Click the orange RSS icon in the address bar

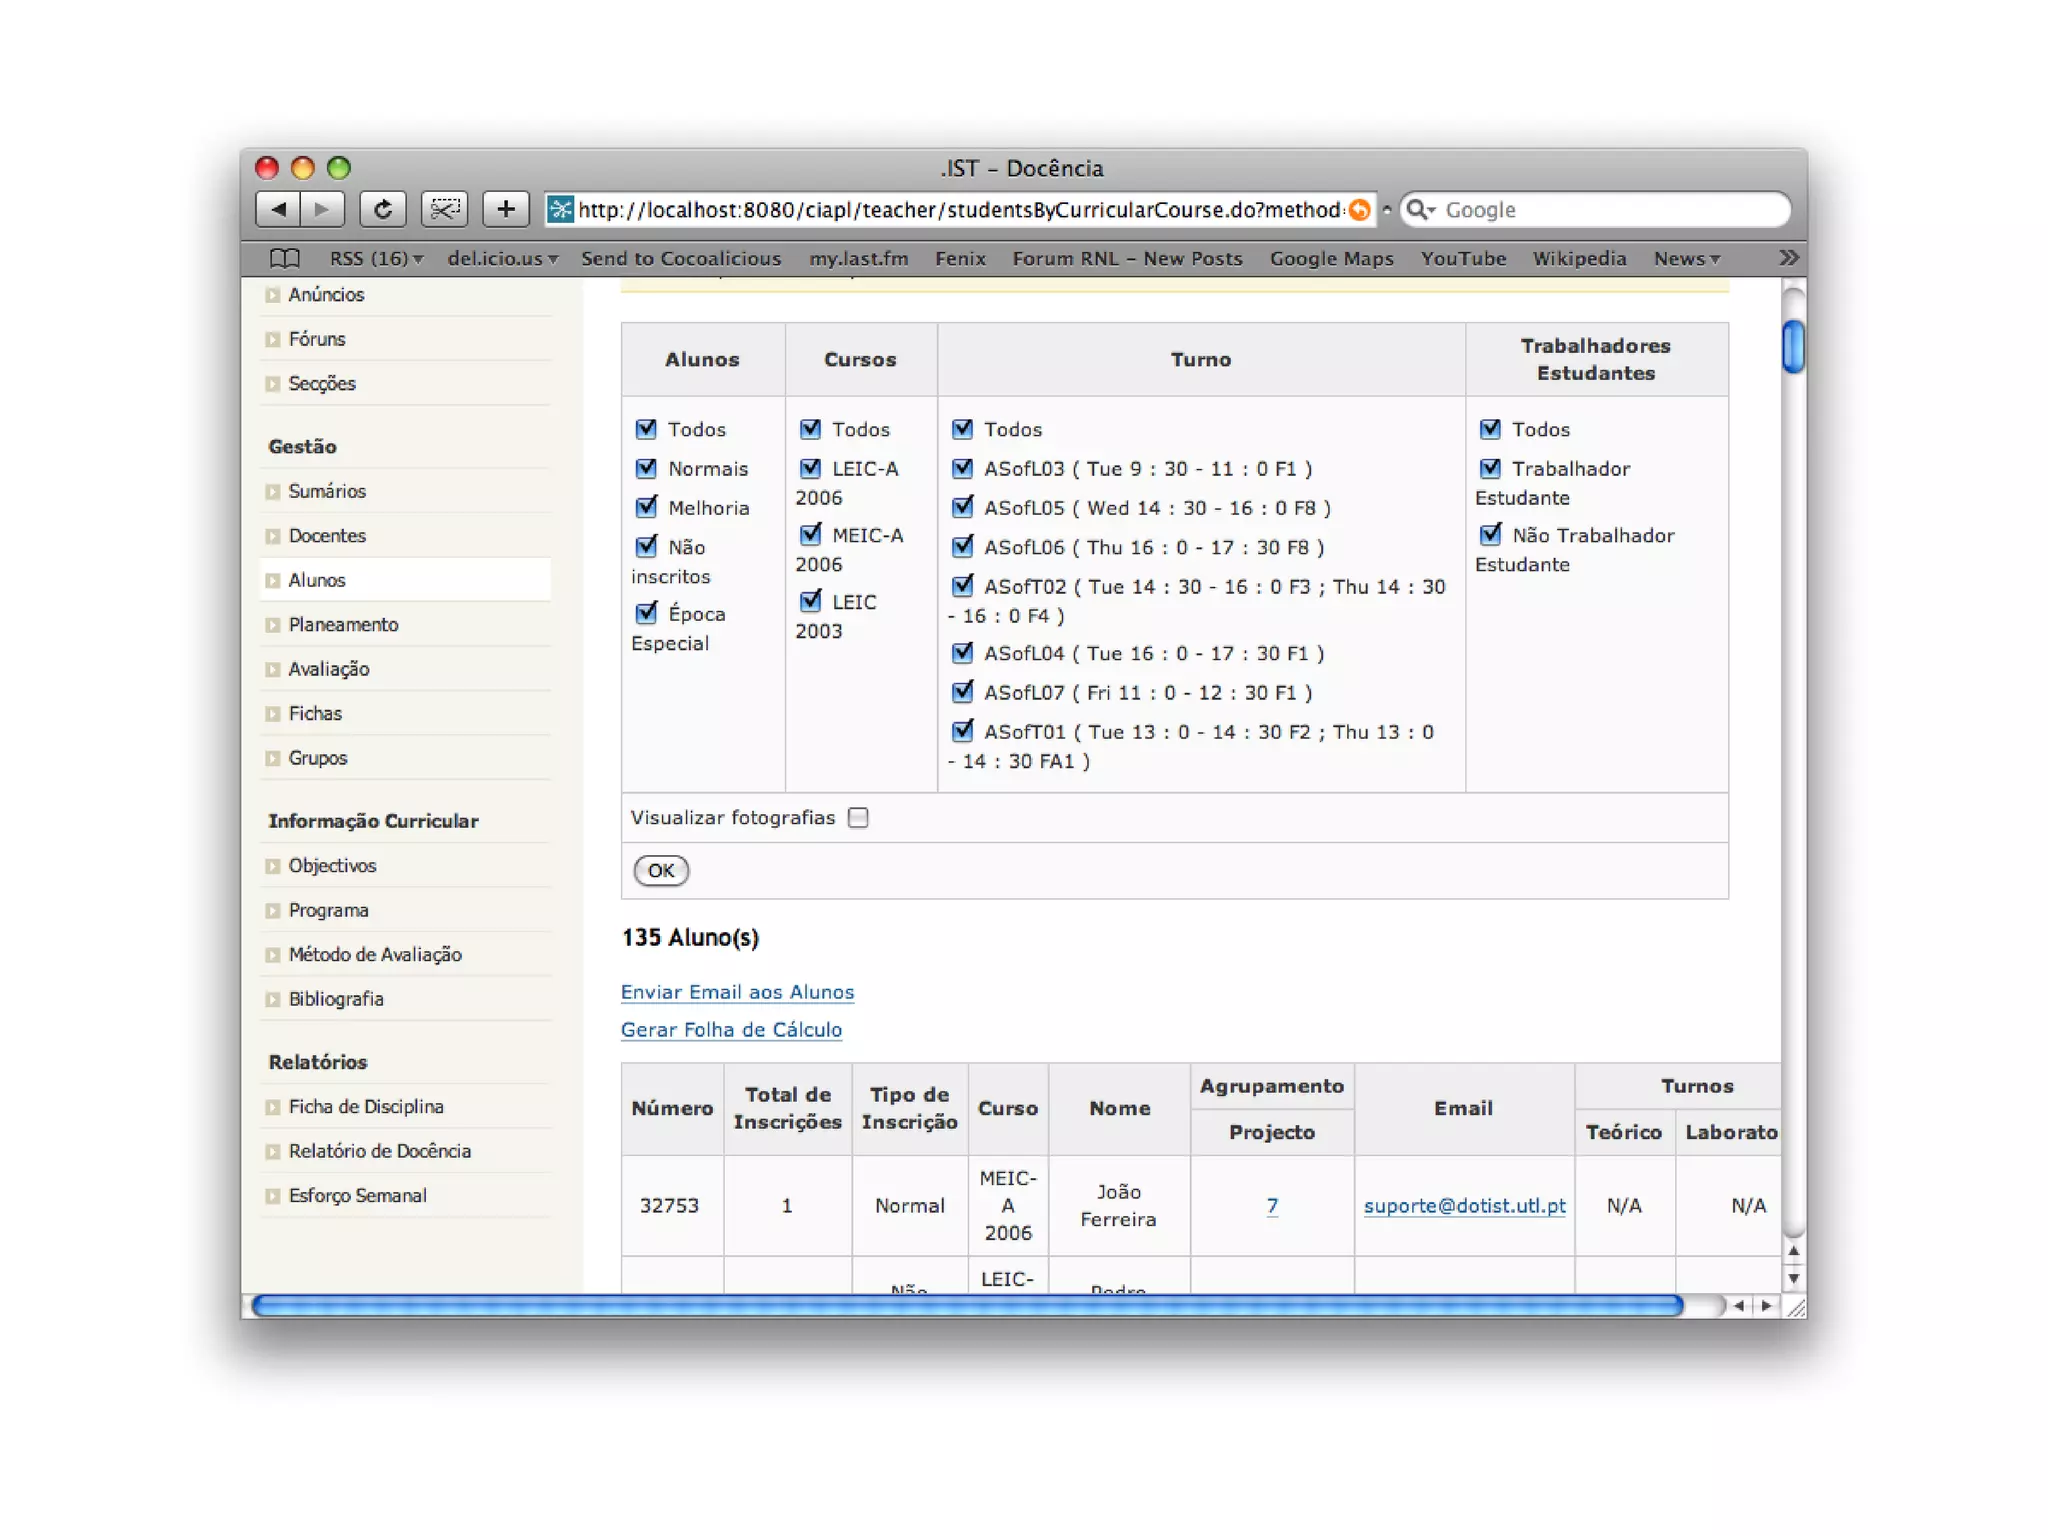1359,210
